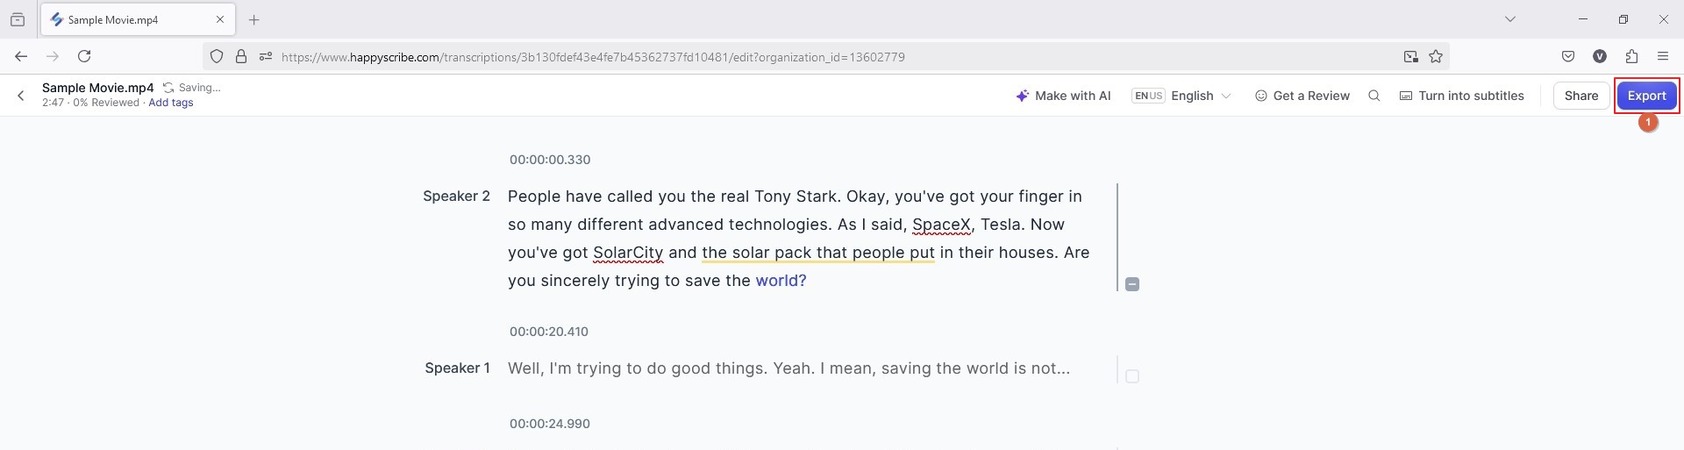
Task: Click the 00:00:20.410 timestamp
Action: tap(549, 332)
